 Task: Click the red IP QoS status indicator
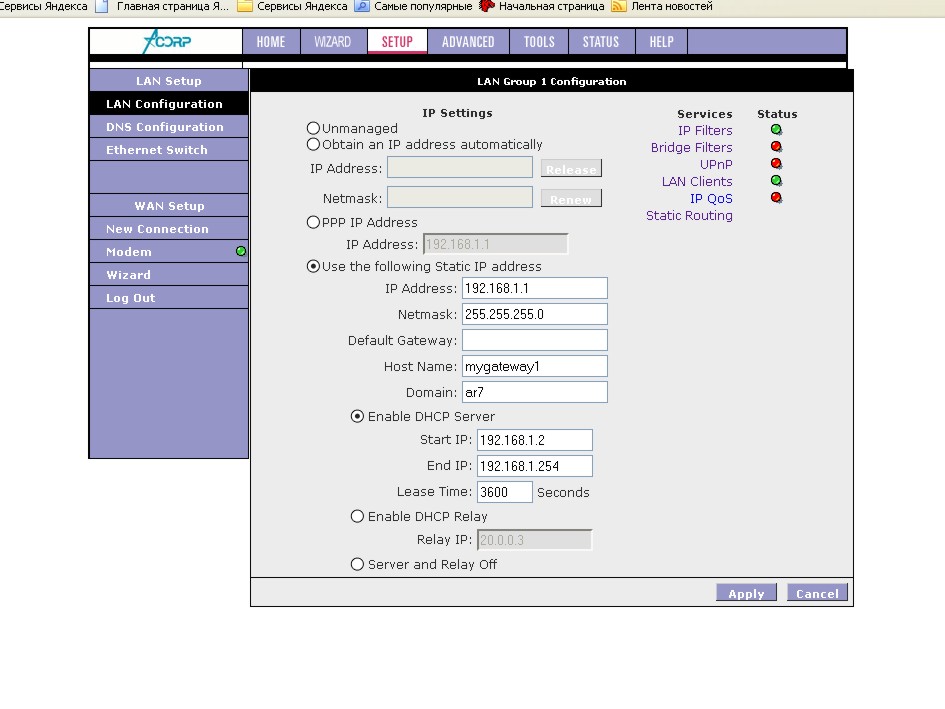(776, 198)
